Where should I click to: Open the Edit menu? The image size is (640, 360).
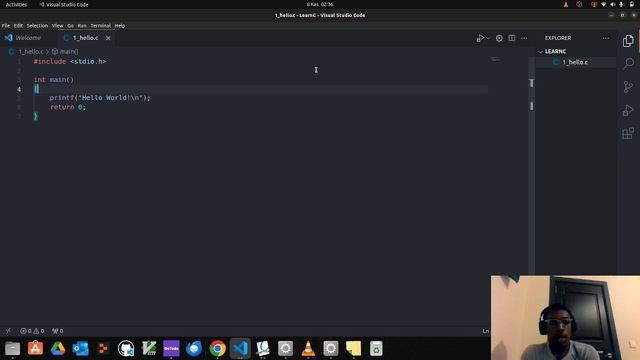[x=18, y=25]
